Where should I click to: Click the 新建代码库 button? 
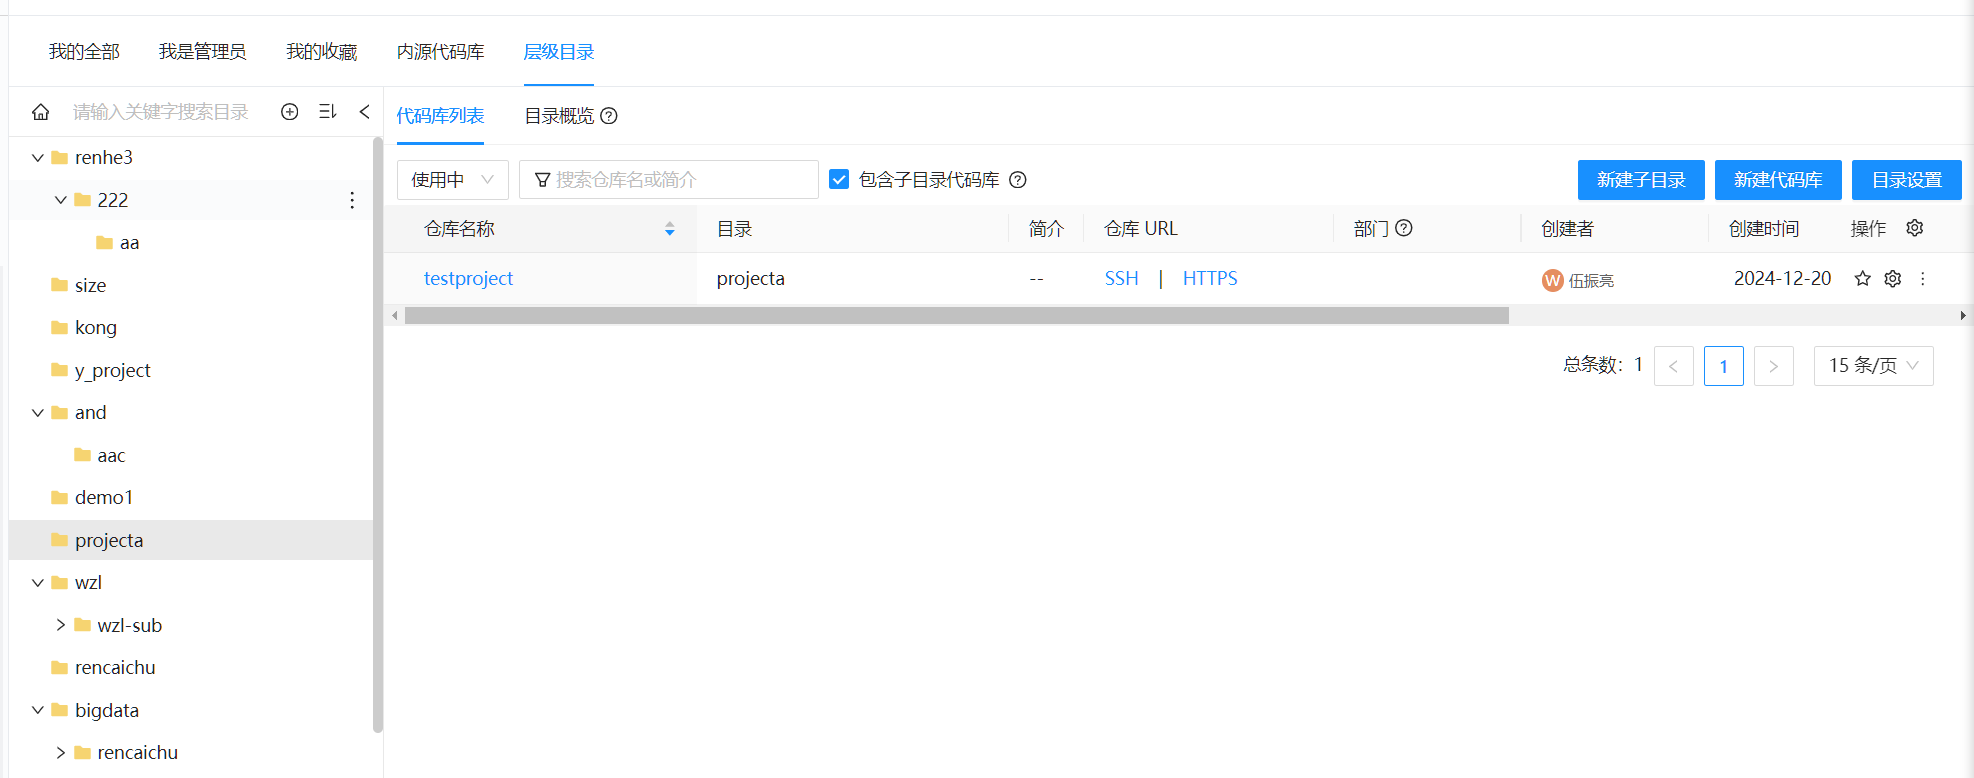[x=1777, y=180]
